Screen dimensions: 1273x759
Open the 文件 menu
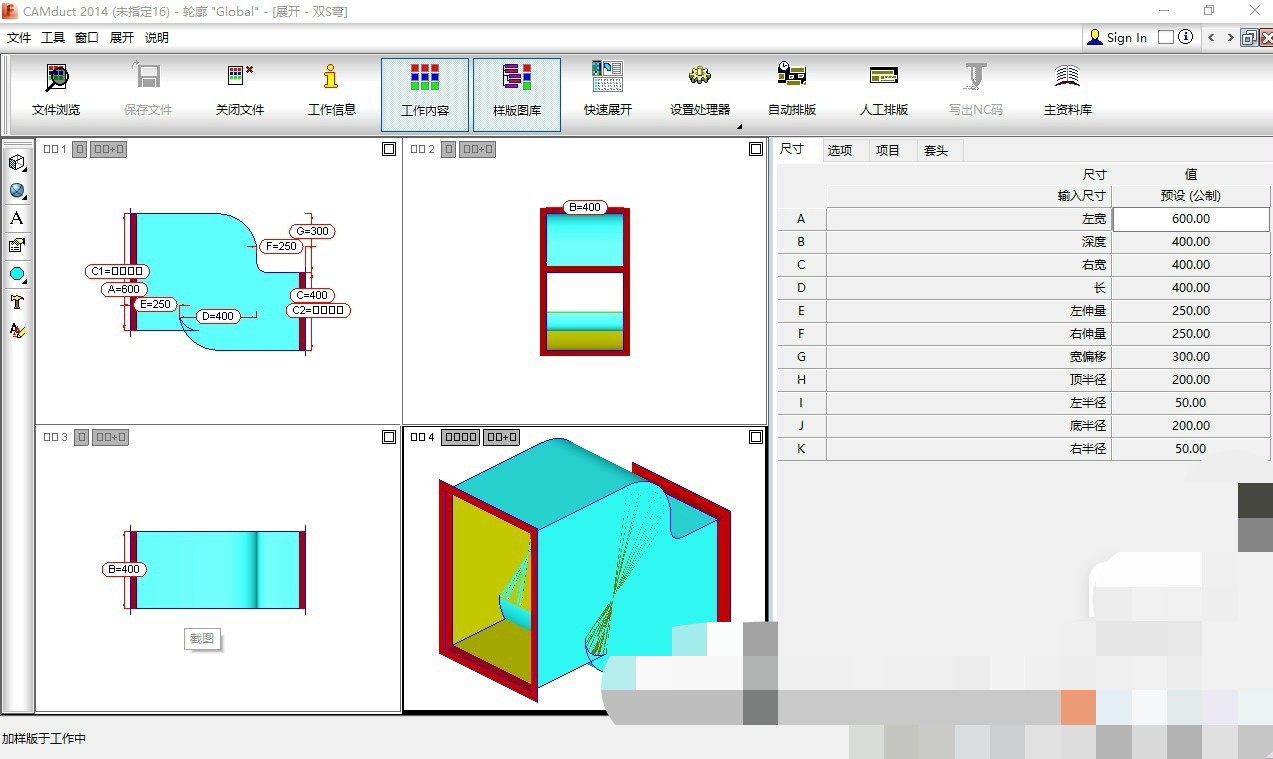click(x=19, y=37)
